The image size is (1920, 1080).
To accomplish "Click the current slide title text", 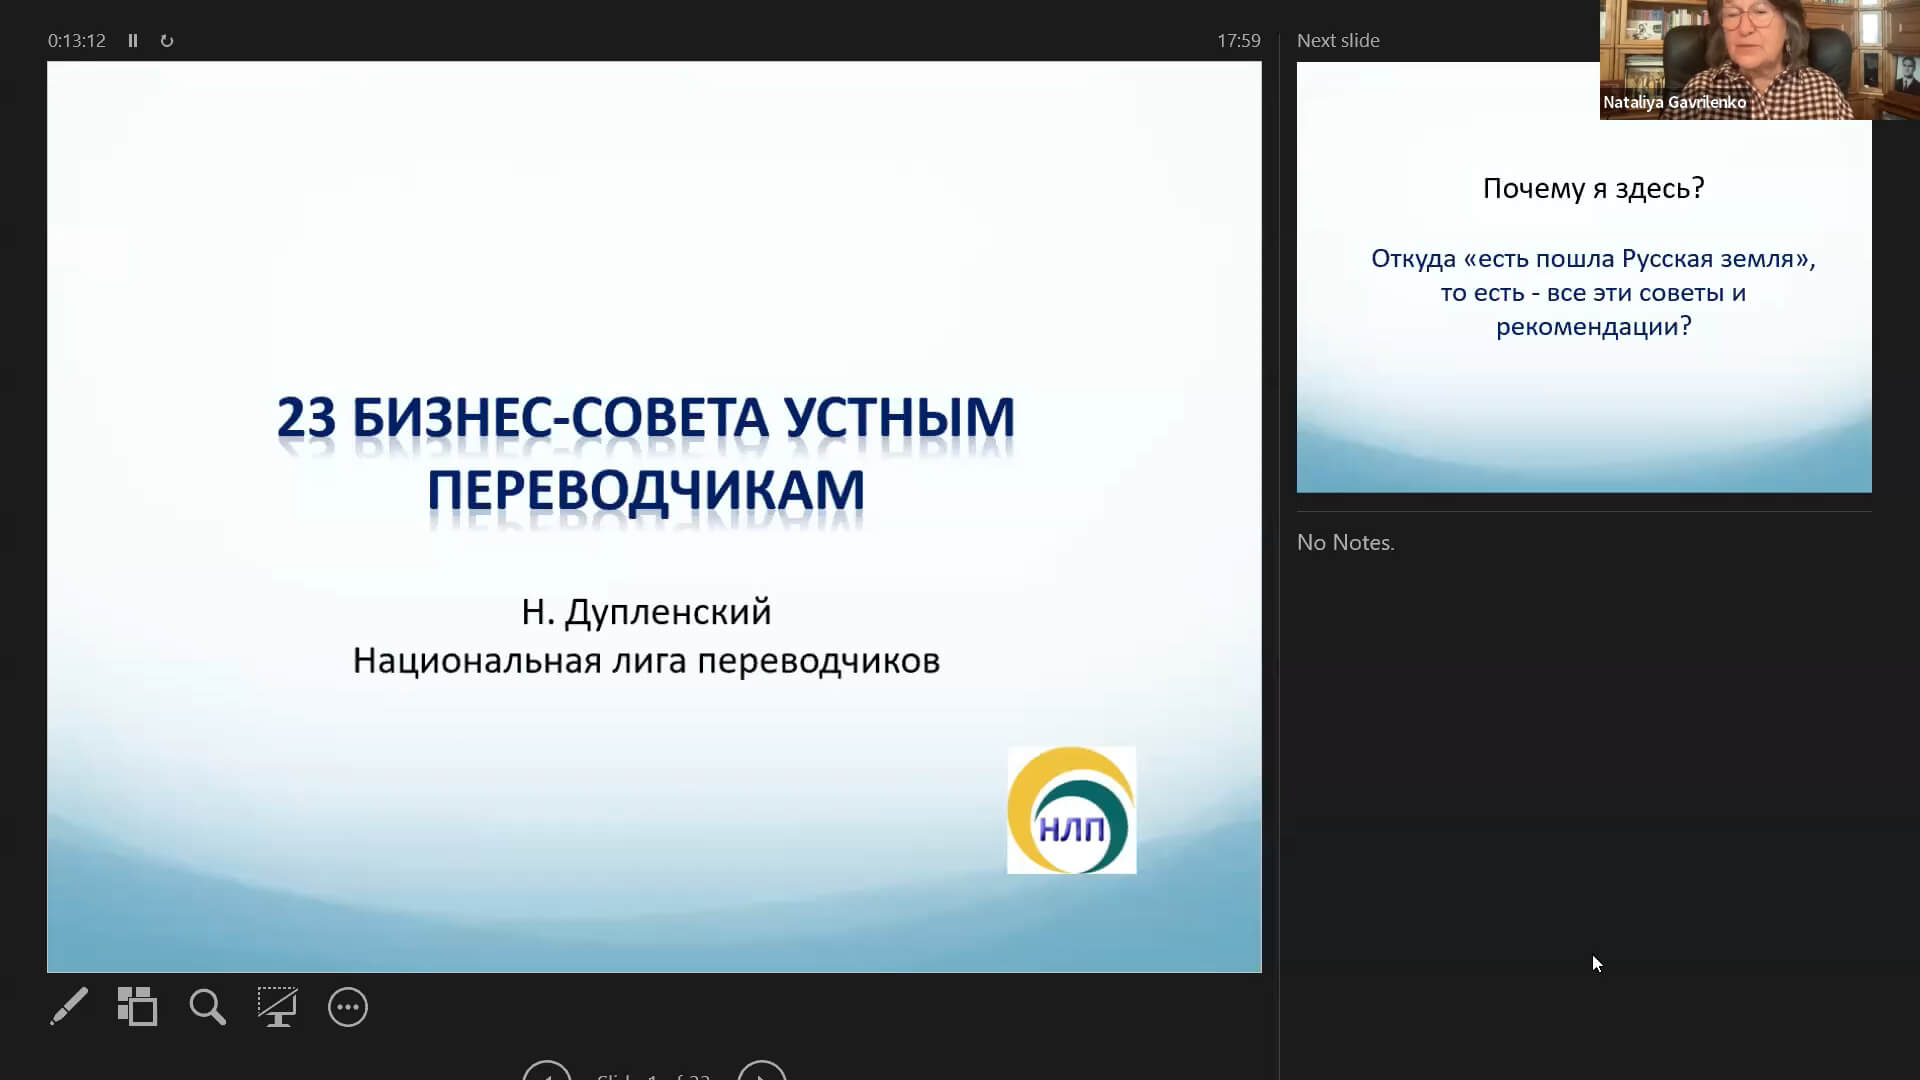I will click(x=645, y=453).
